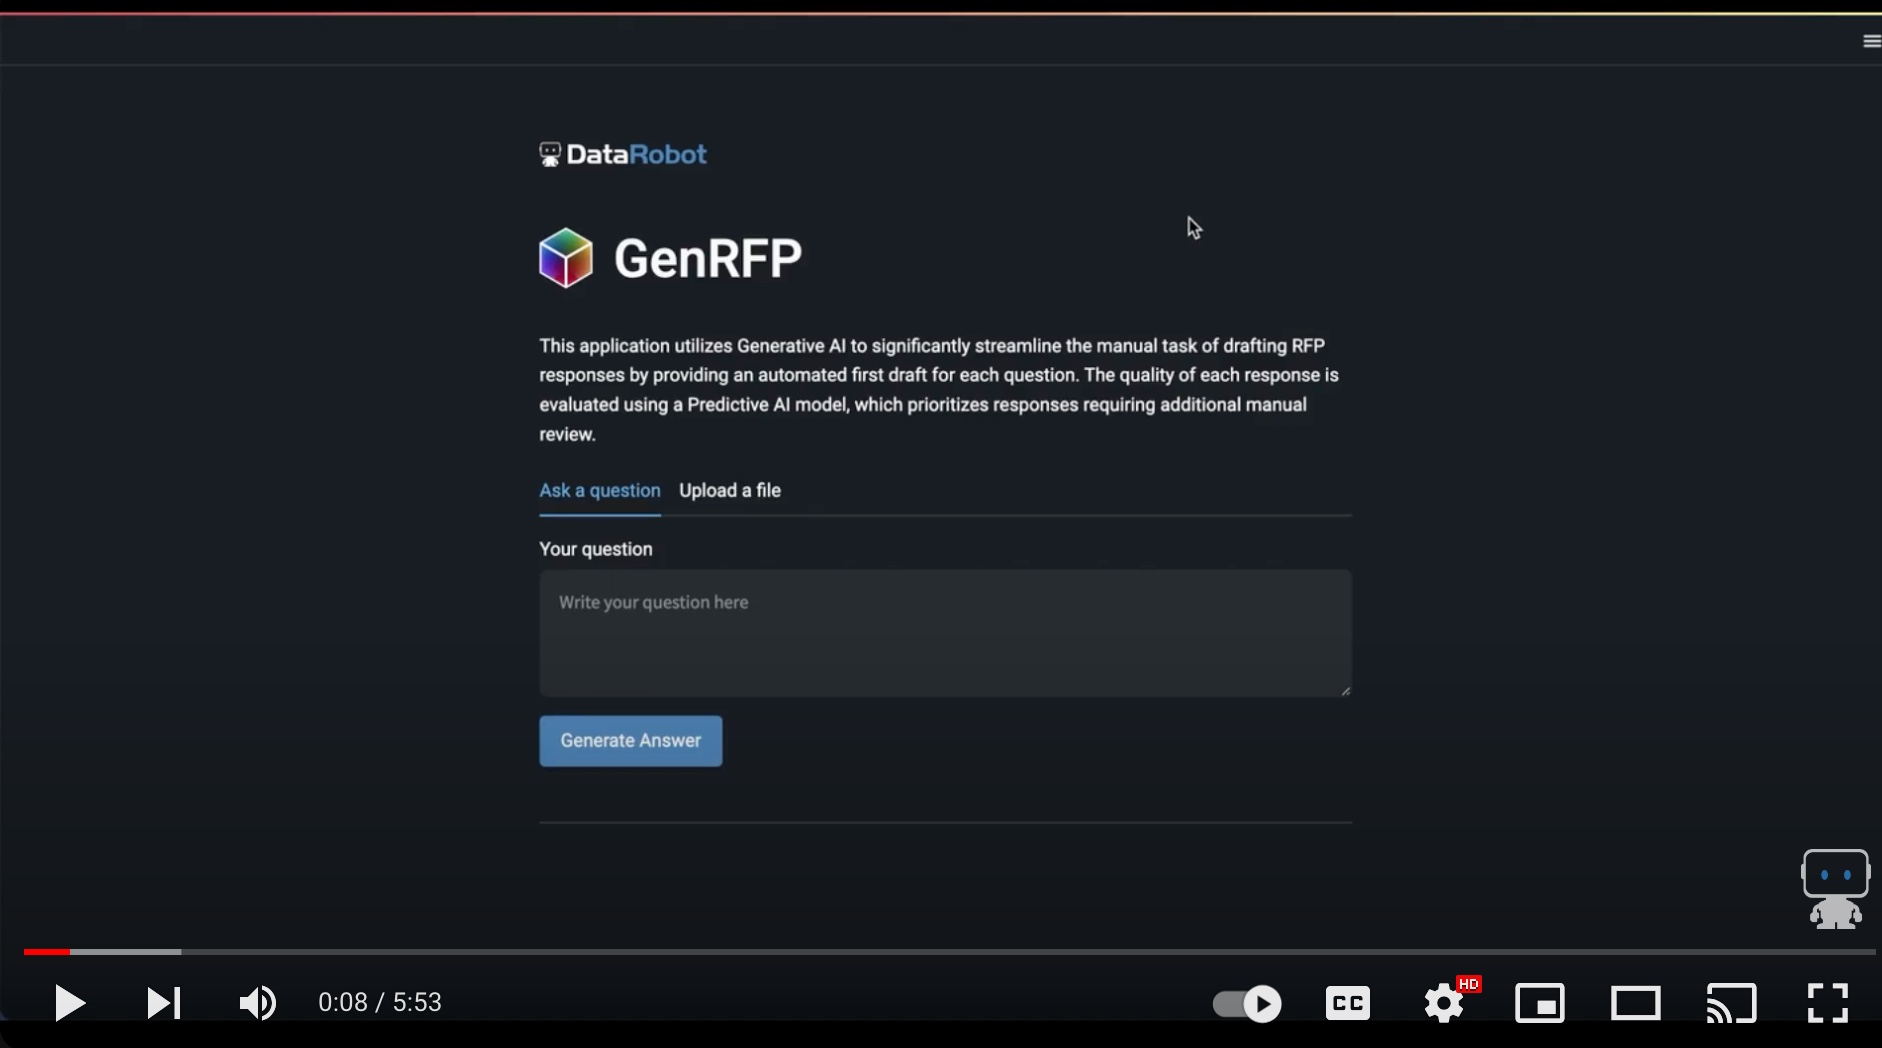Click the video progress bar
This screenshot has width=1882, height=1048.
949,952
